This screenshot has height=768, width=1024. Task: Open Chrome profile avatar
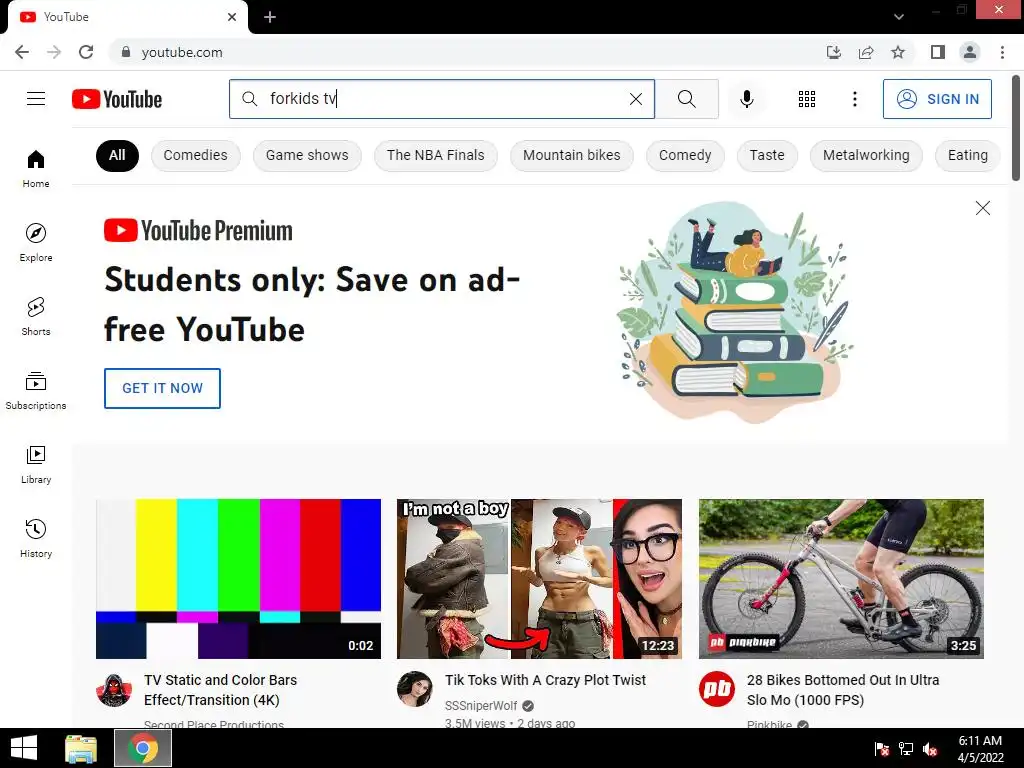click(x=970, y=52)
